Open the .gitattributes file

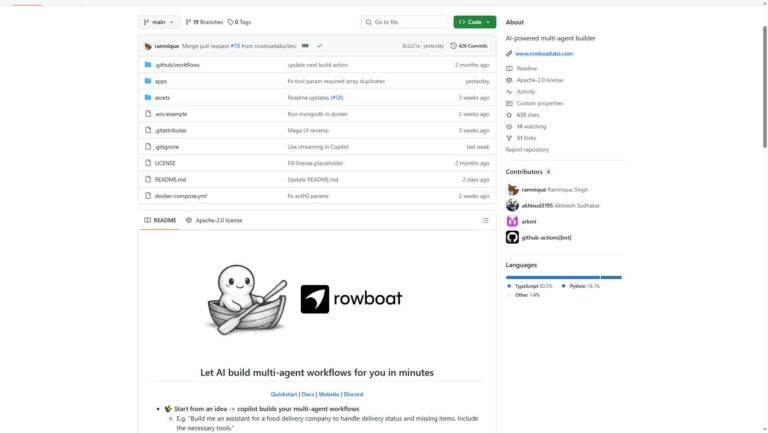click(x=170, y=130)
